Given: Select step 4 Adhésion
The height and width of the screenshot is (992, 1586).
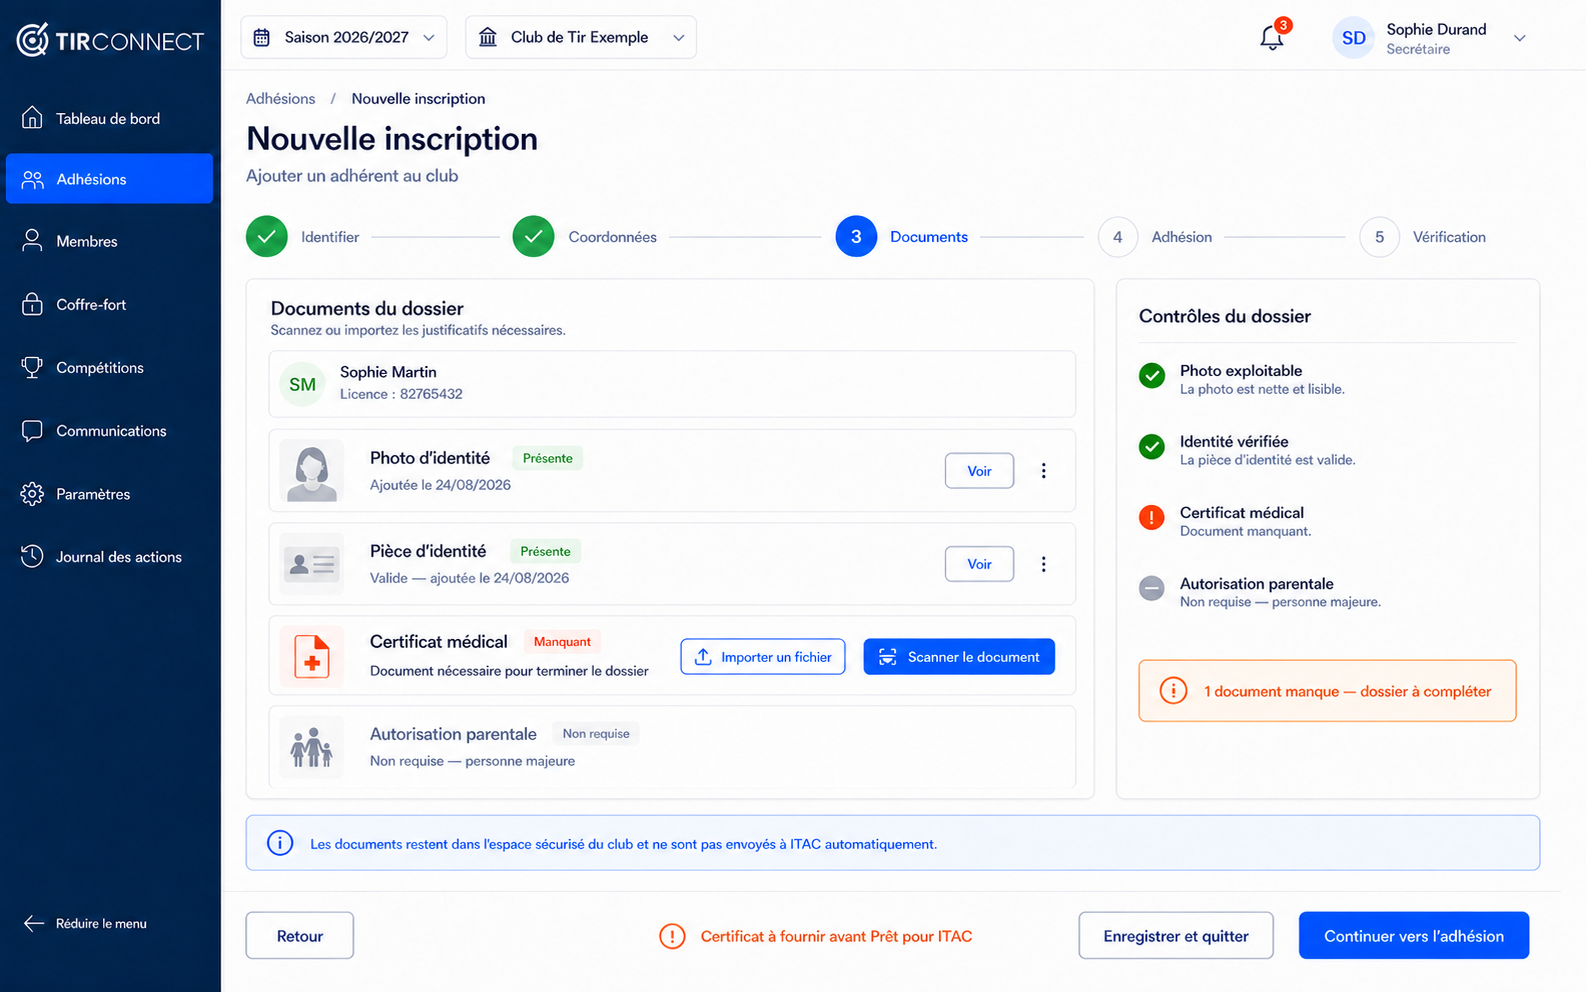Looking at the screenshot, I should coord(1156,237).
